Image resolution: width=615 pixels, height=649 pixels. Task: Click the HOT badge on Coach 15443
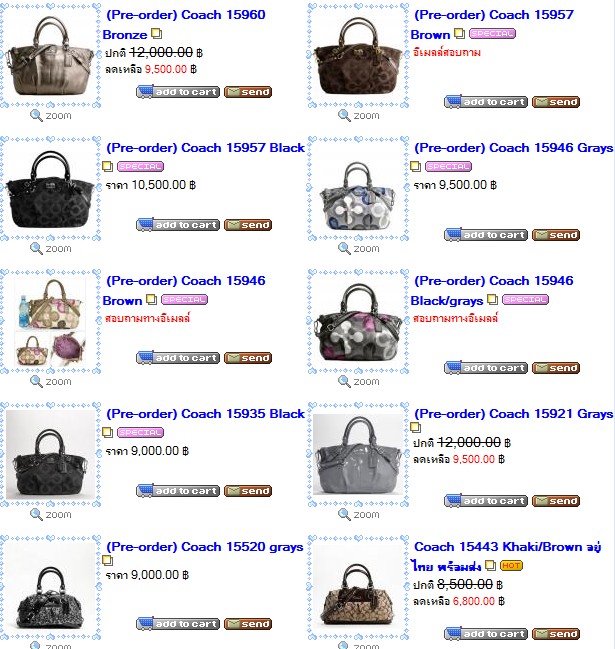[511, 565]
